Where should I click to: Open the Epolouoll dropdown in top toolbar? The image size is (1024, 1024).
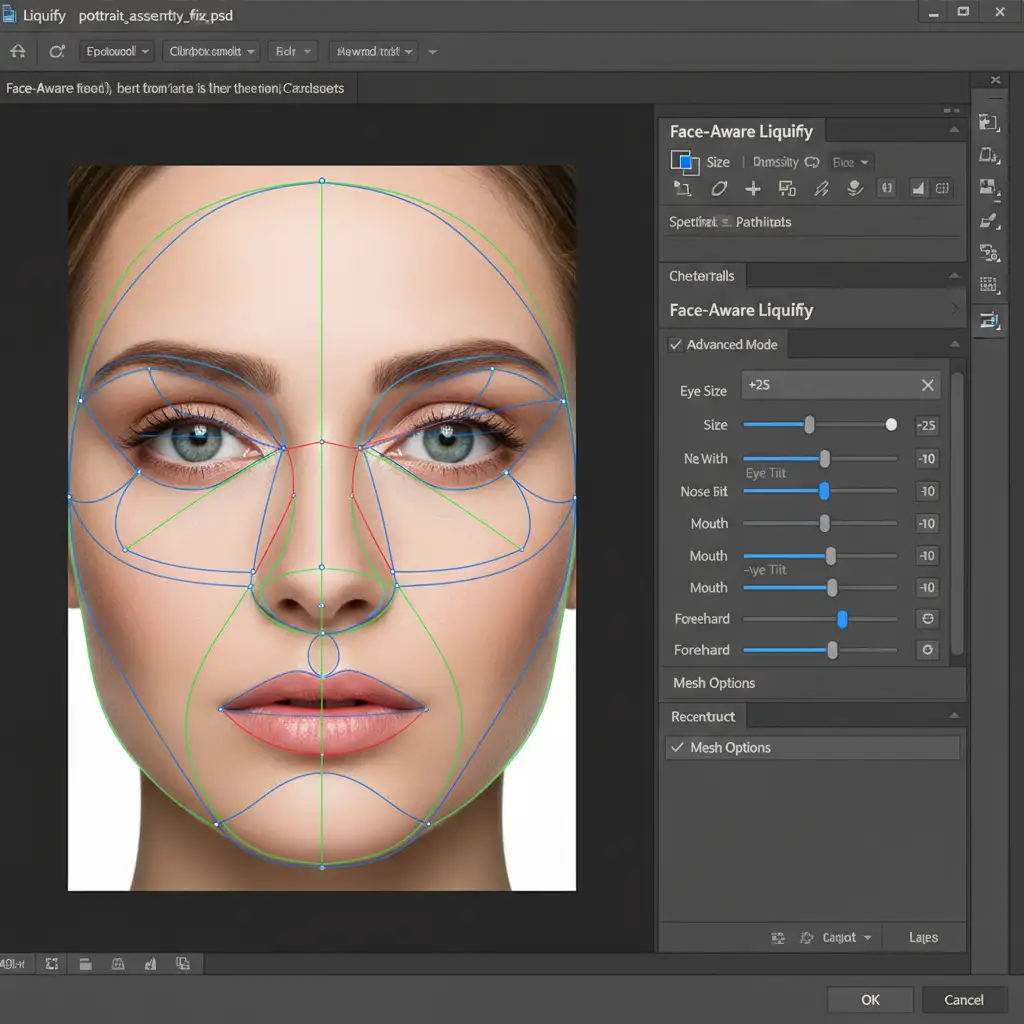coord(117,51)
